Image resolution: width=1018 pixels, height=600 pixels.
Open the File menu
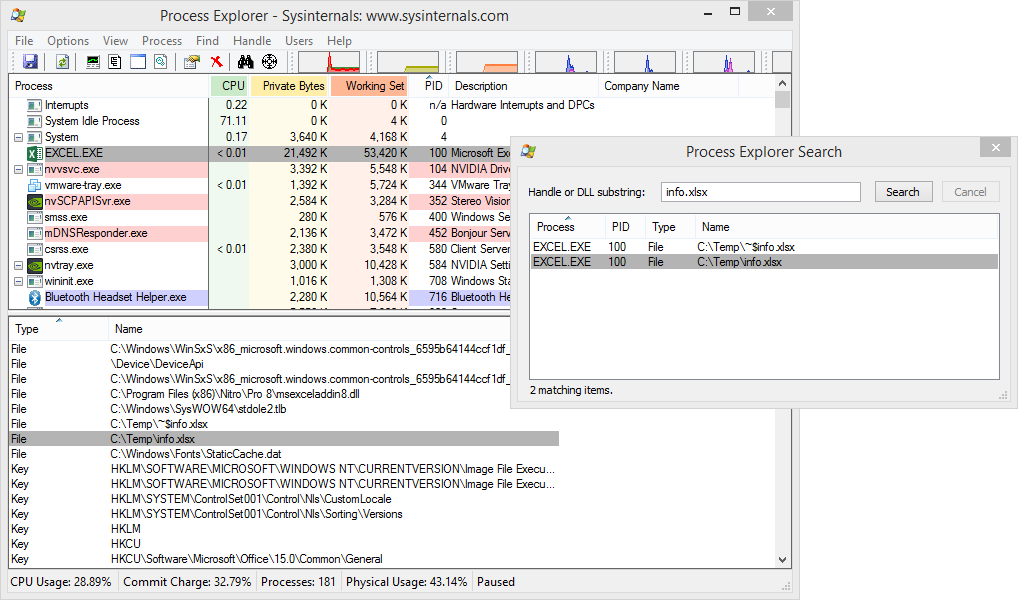tap(24, 41)
